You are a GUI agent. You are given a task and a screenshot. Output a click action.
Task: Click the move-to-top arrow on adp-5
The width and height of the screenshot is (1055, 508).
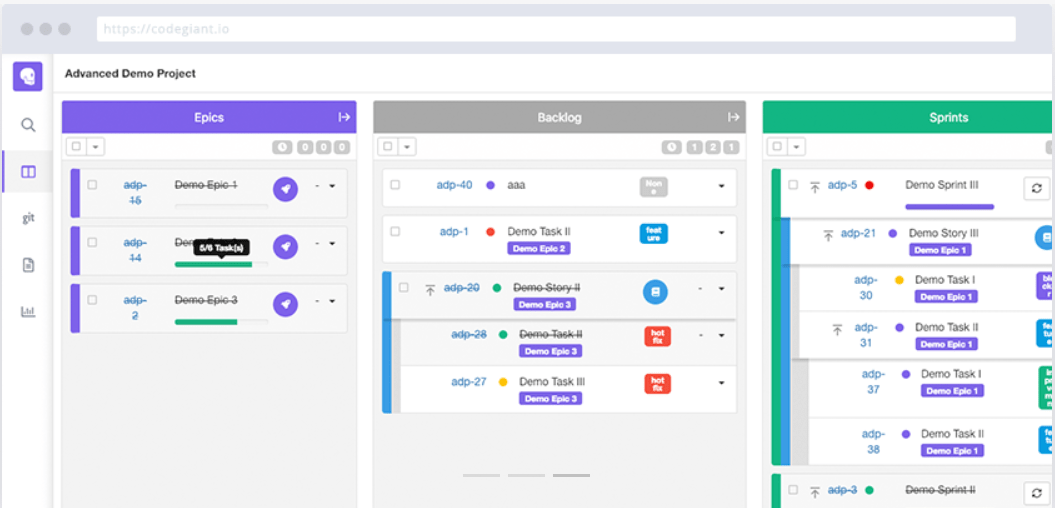pos(815,187)
